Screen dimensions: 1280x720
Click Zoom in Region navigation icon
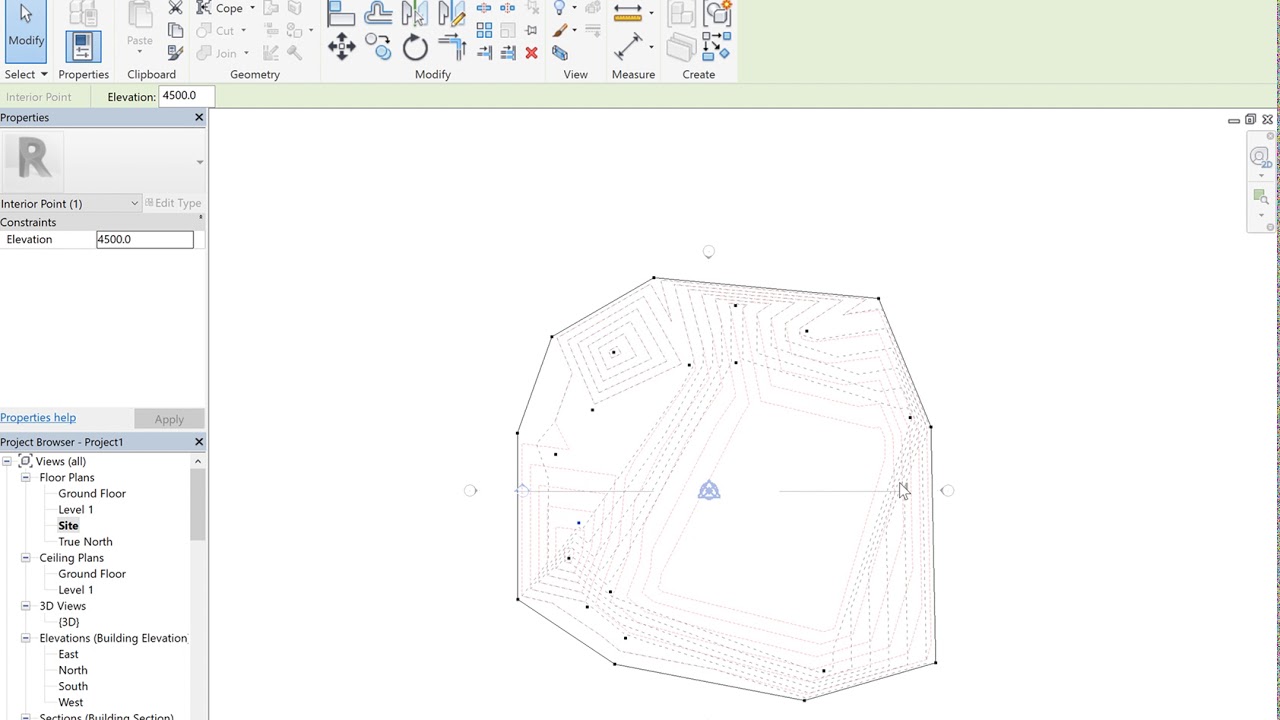tap(1259, 196)
